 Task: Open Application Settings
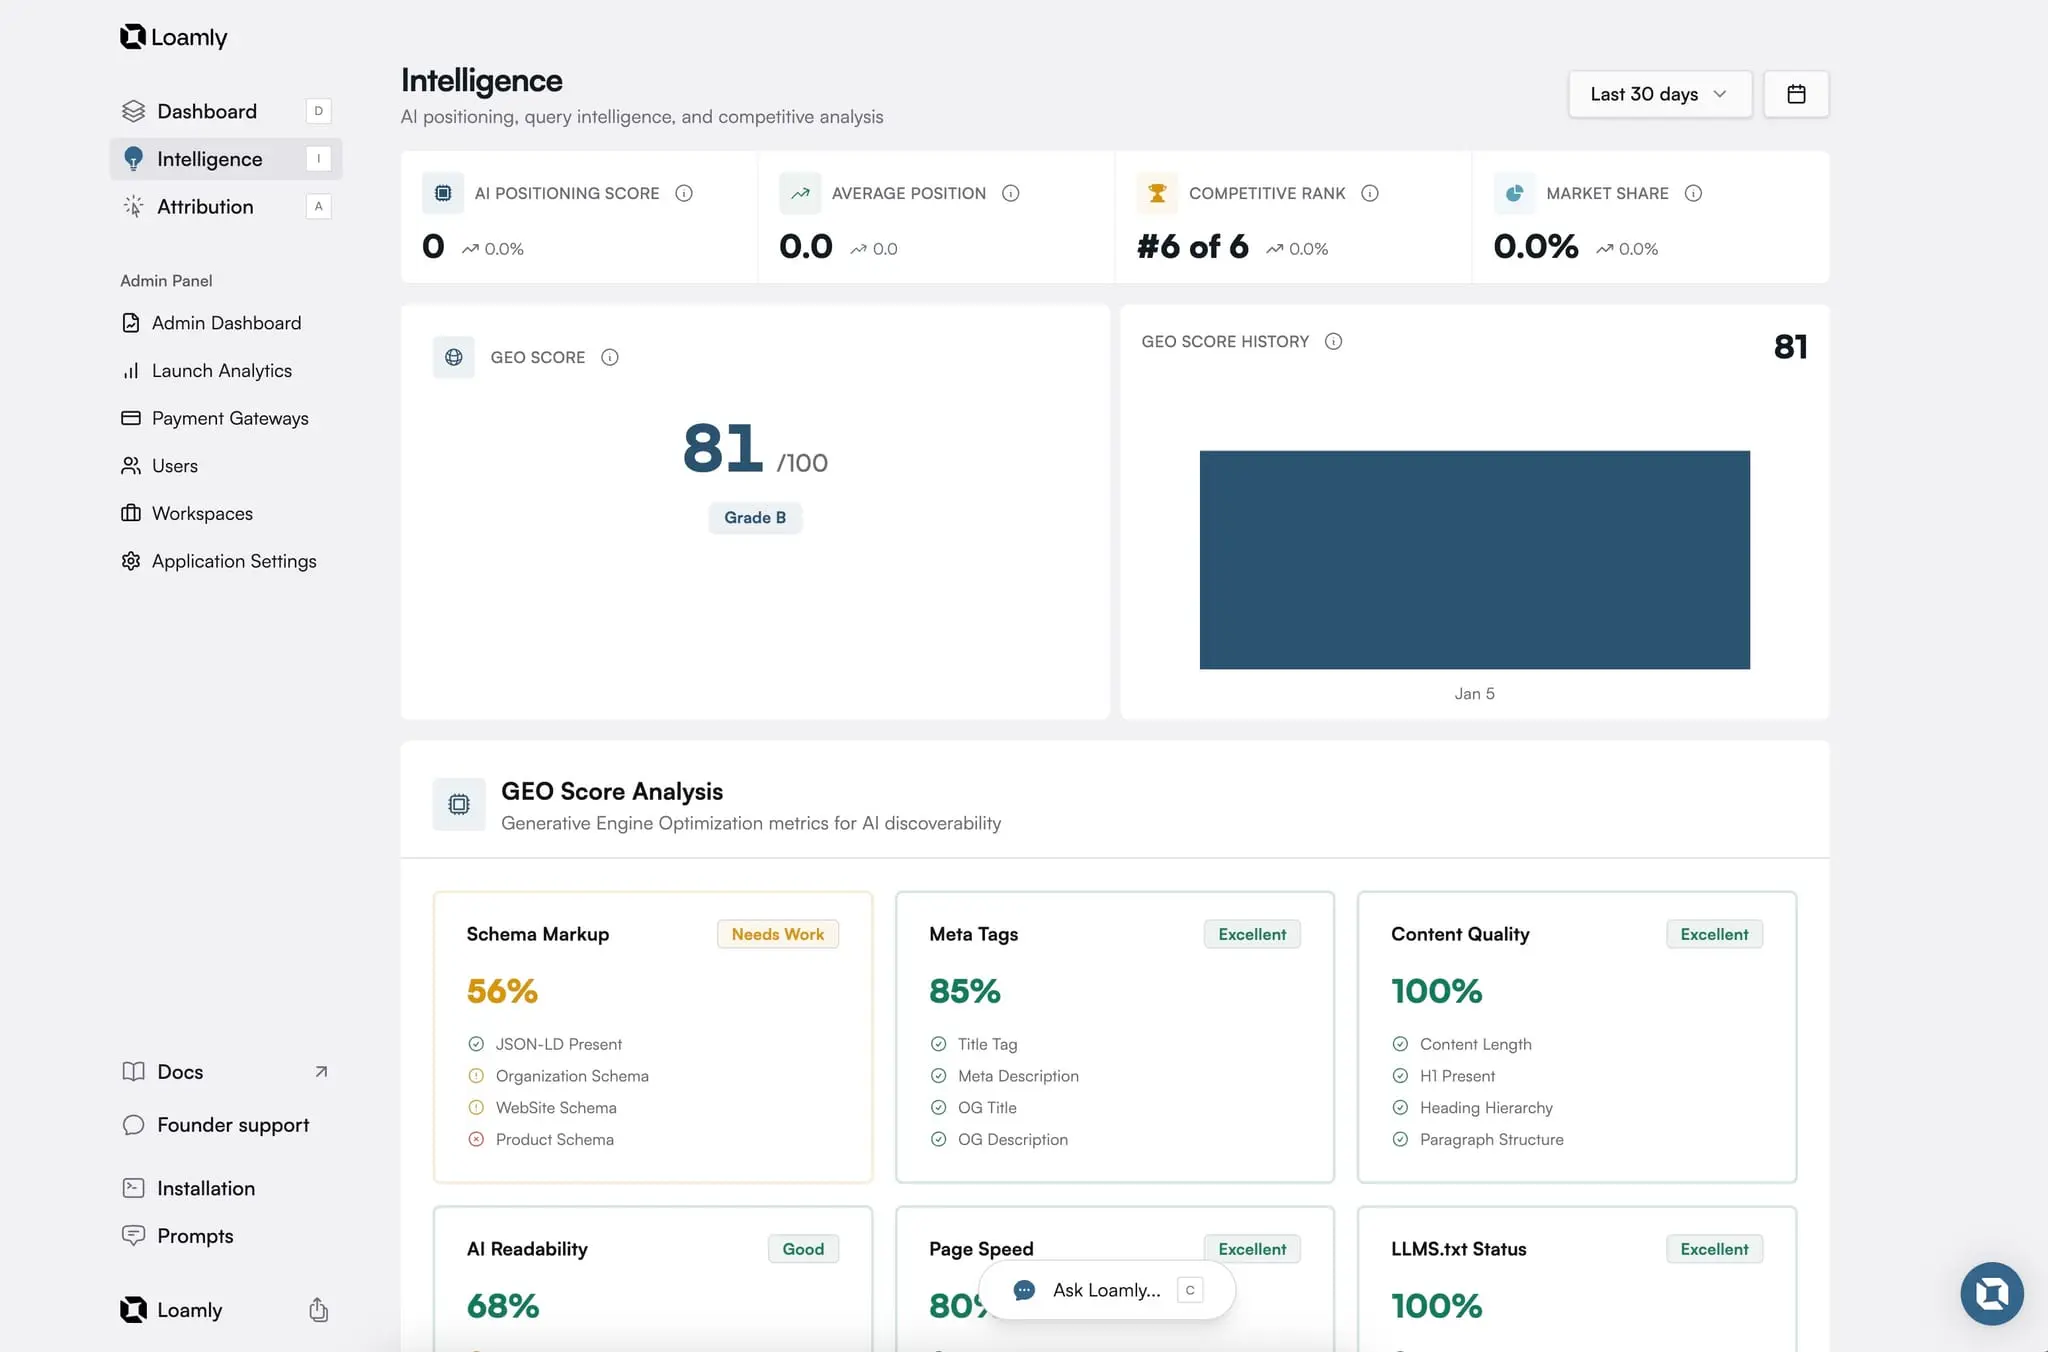tap(219, 561)
